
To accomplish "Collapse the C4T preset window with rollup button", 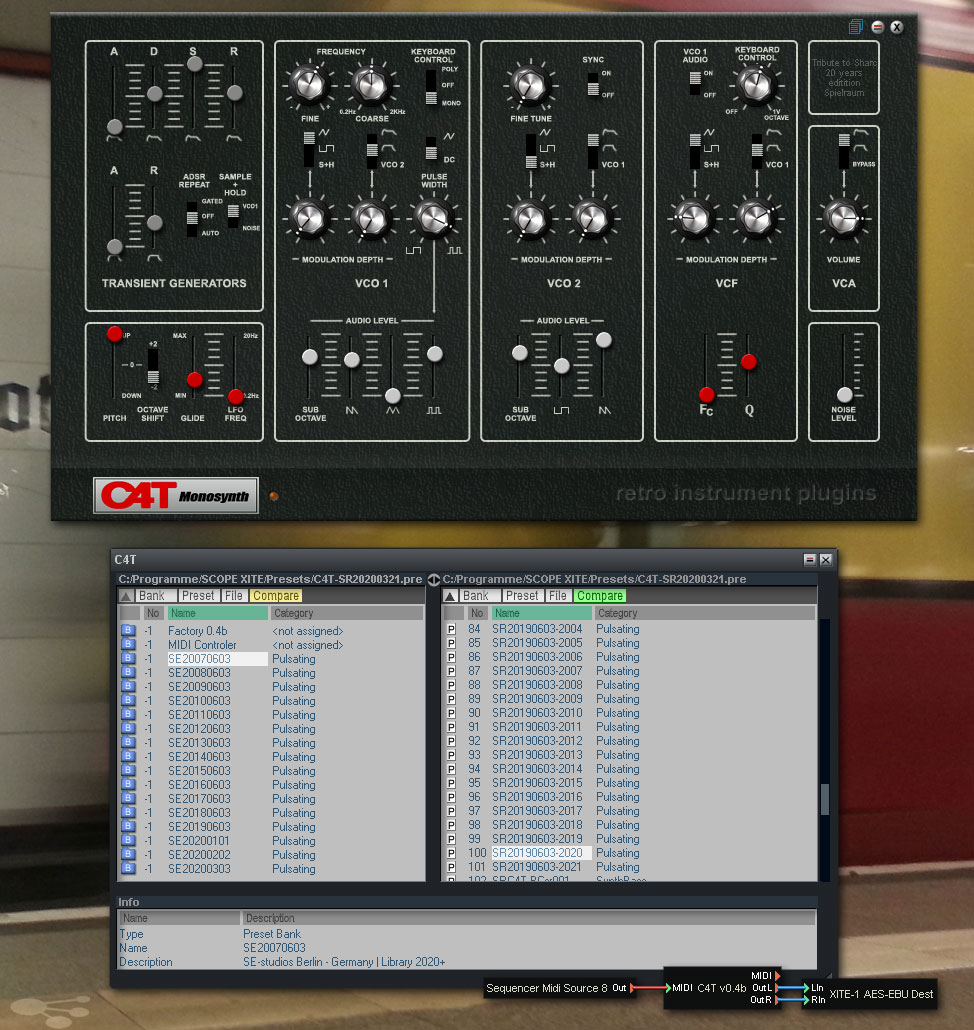I will pyautogui.click(x=810, y=560).
